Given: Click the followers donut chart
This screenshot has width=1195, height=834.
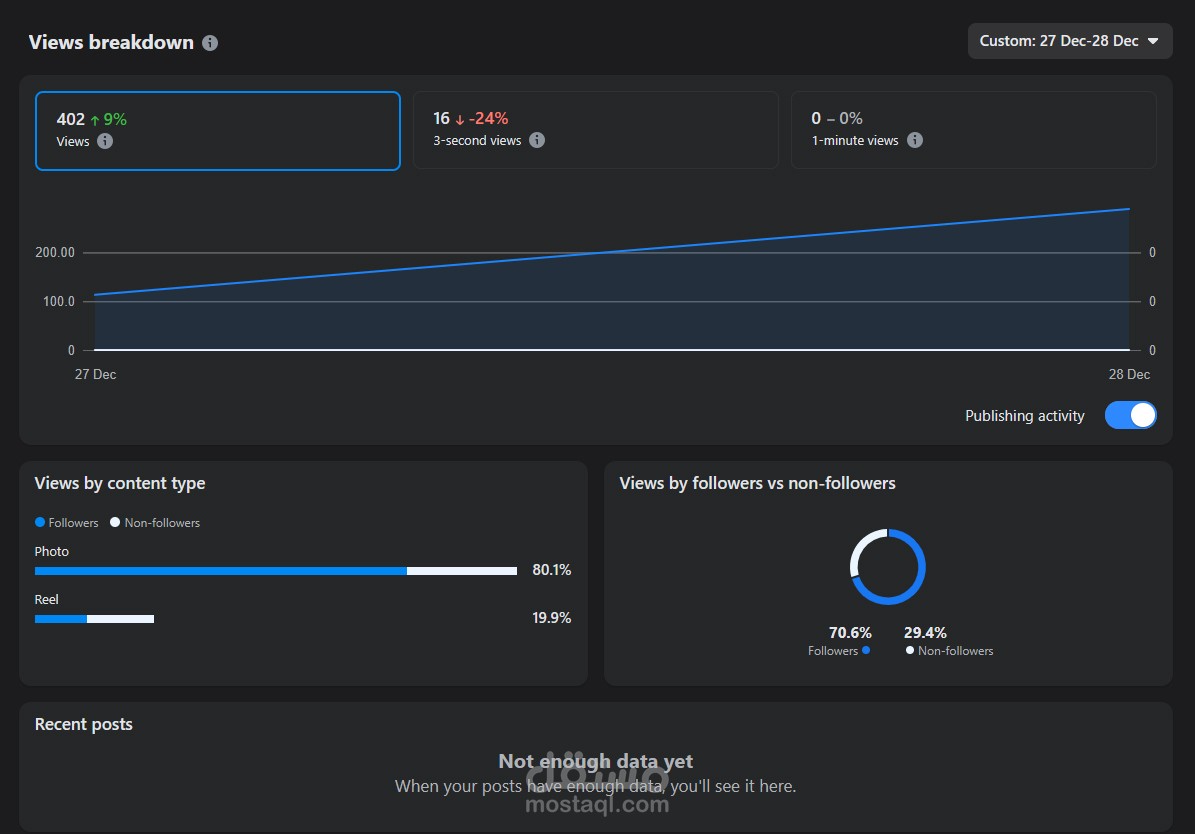Looking at the screenshot, I should 888,567.
